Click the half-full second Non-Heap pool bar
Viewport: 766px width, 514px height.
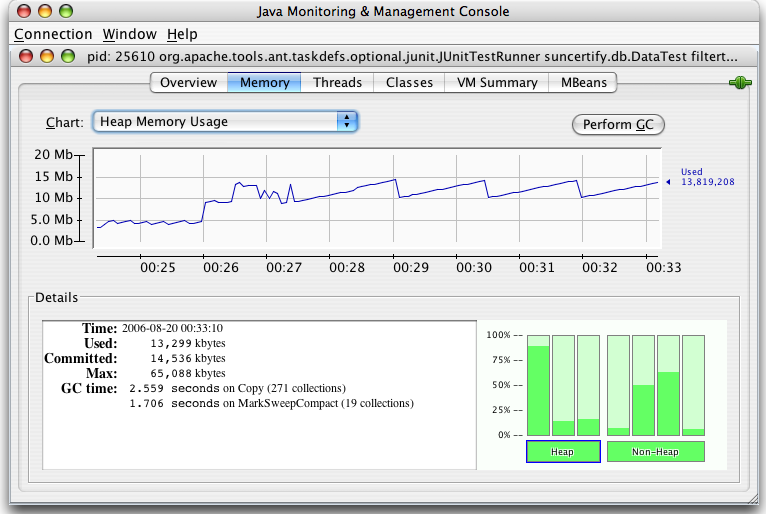point(643,385)
